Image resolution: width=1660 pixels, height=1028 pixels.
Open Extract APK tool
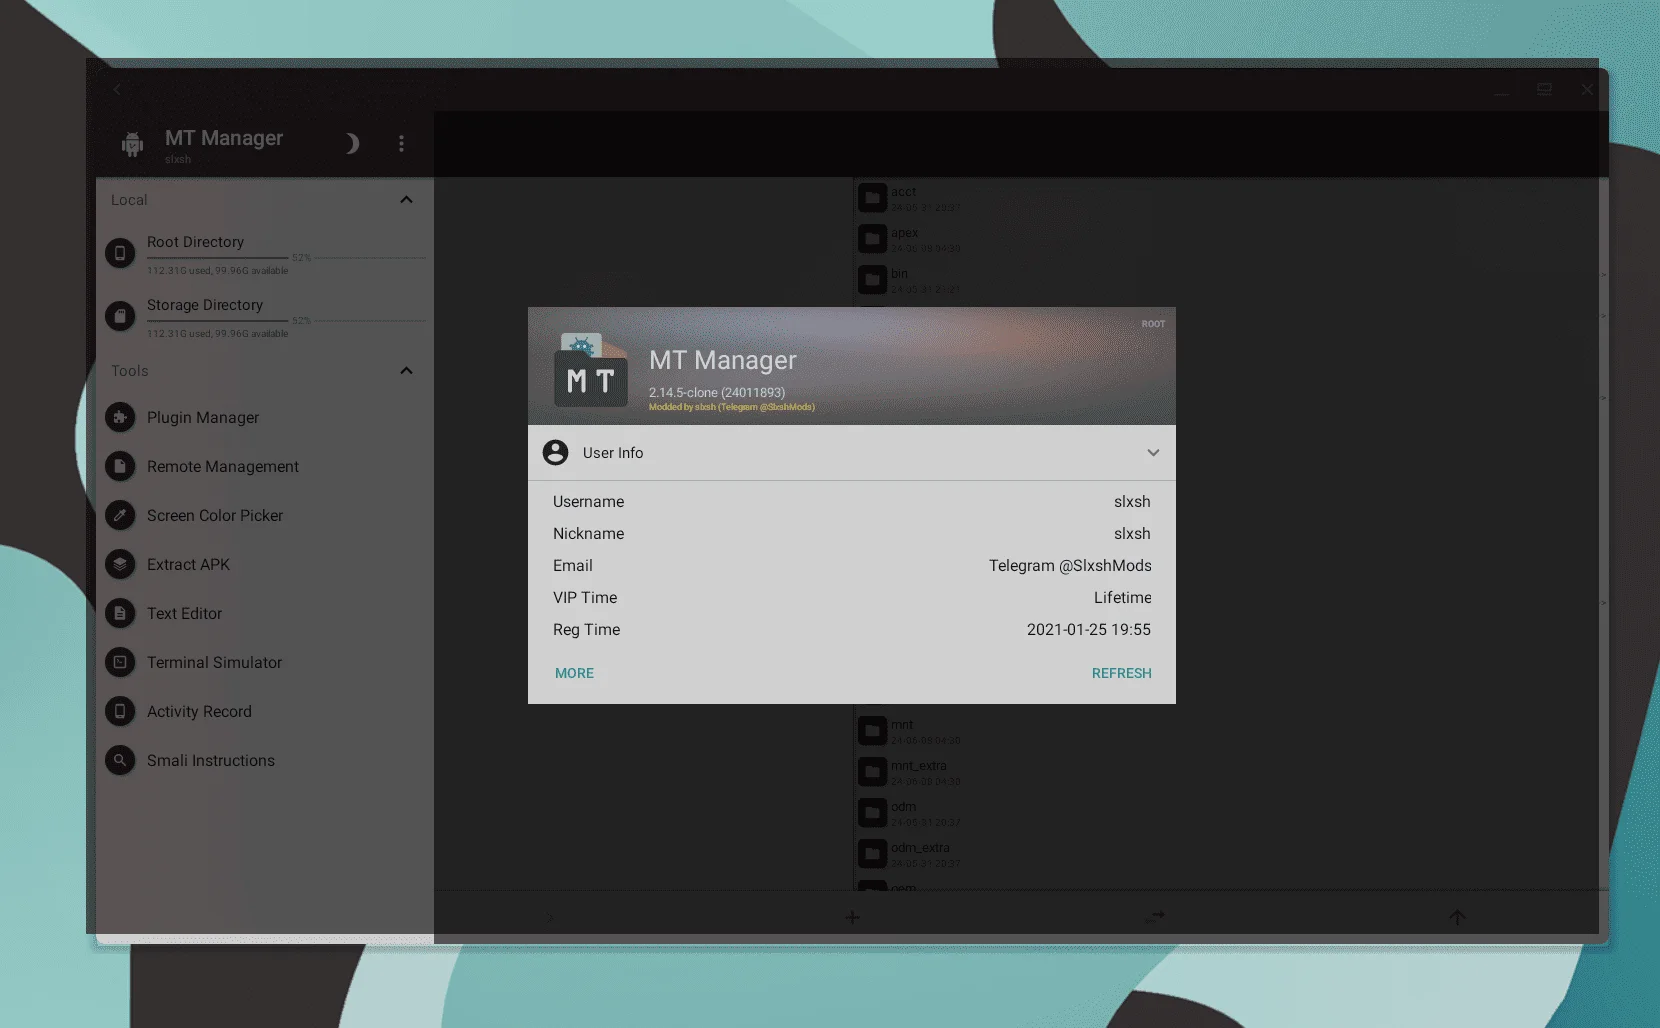click(x=265, y=564)
